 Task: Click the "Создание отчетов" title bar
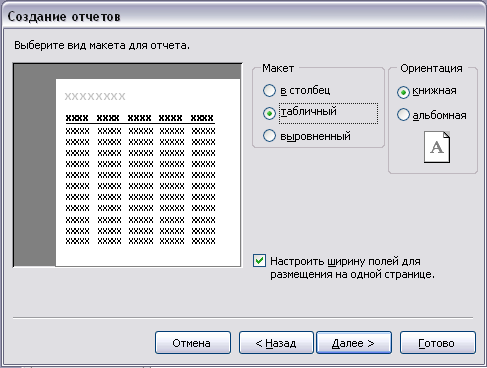tap(243, 16)
